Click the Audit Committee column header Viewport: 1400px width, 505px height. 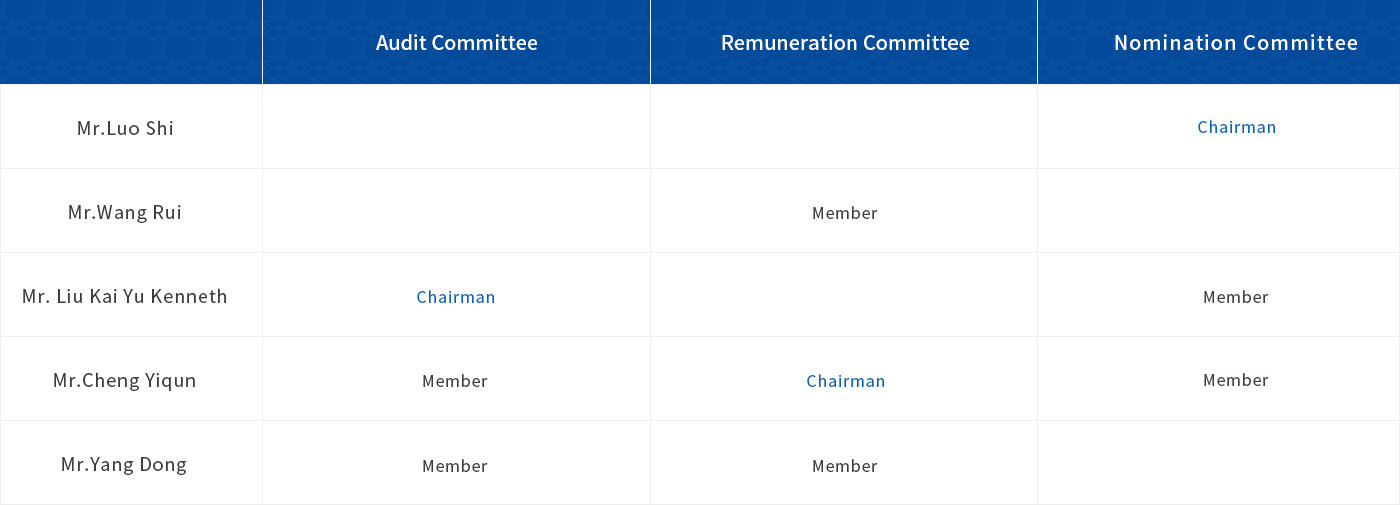(x=456, y=43)
